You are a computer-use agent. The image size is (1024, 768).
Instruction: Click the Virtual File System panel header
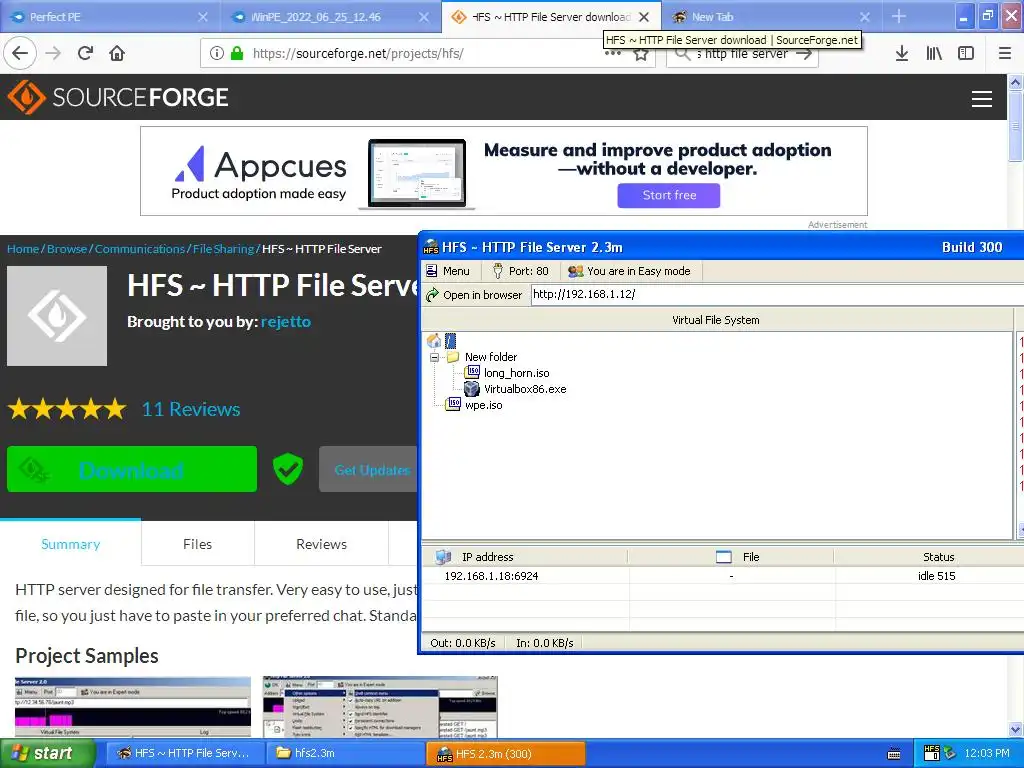(x=716, y=320)
